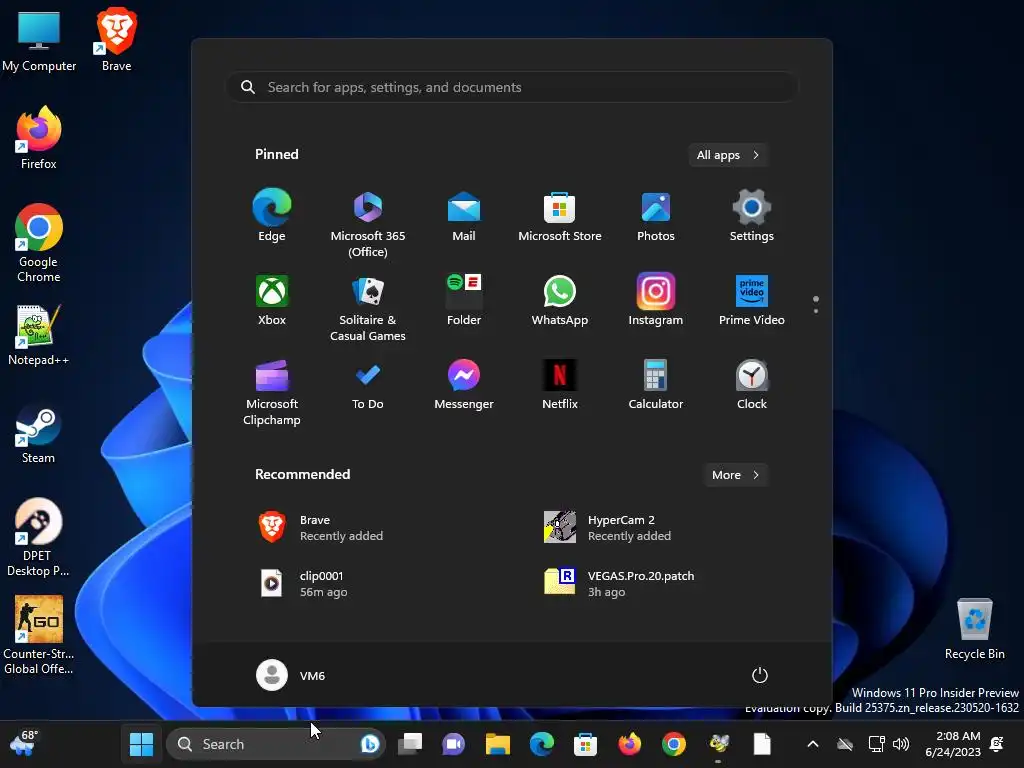Open the pinned Folder group
Viewport: 1024px width, 768px height.
pyautogui.click(x=464, y=300)
